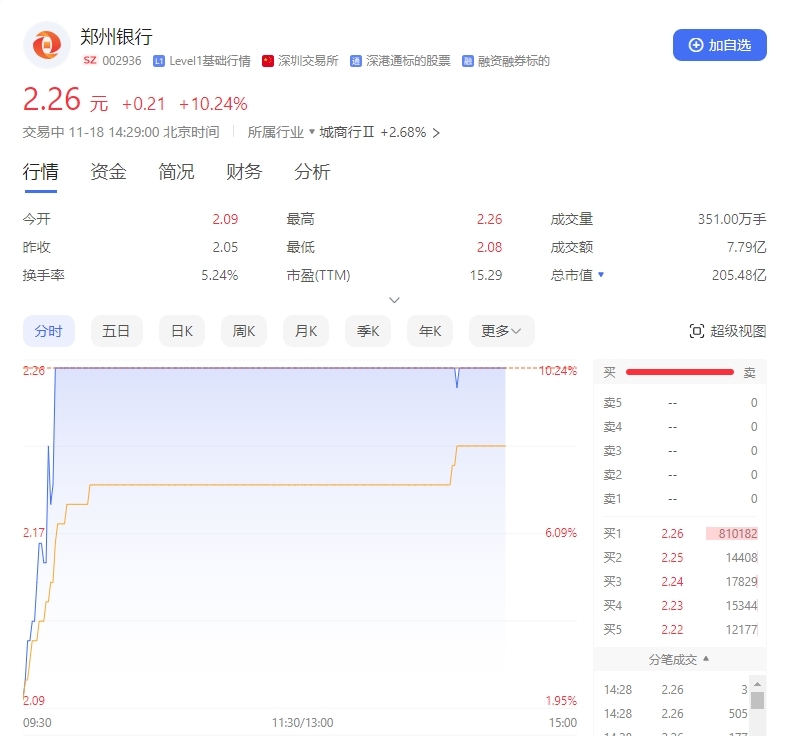Click the 成交额 value 7.79亿
The height and width of the screenshot is (736, 789).
746,247
